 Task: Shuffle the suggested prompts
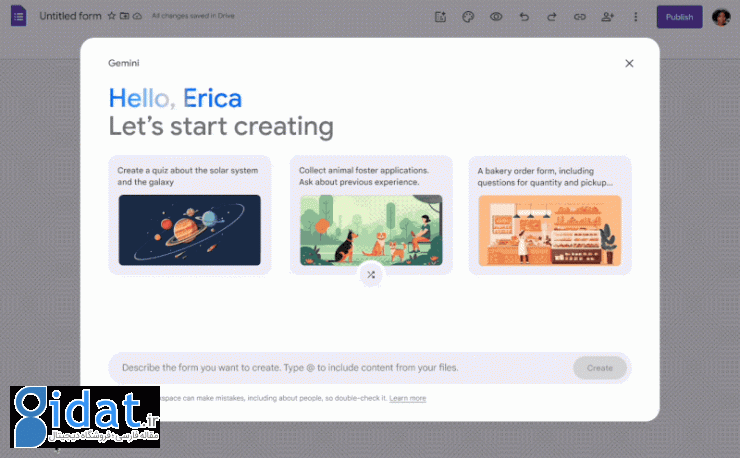(371, 274)
